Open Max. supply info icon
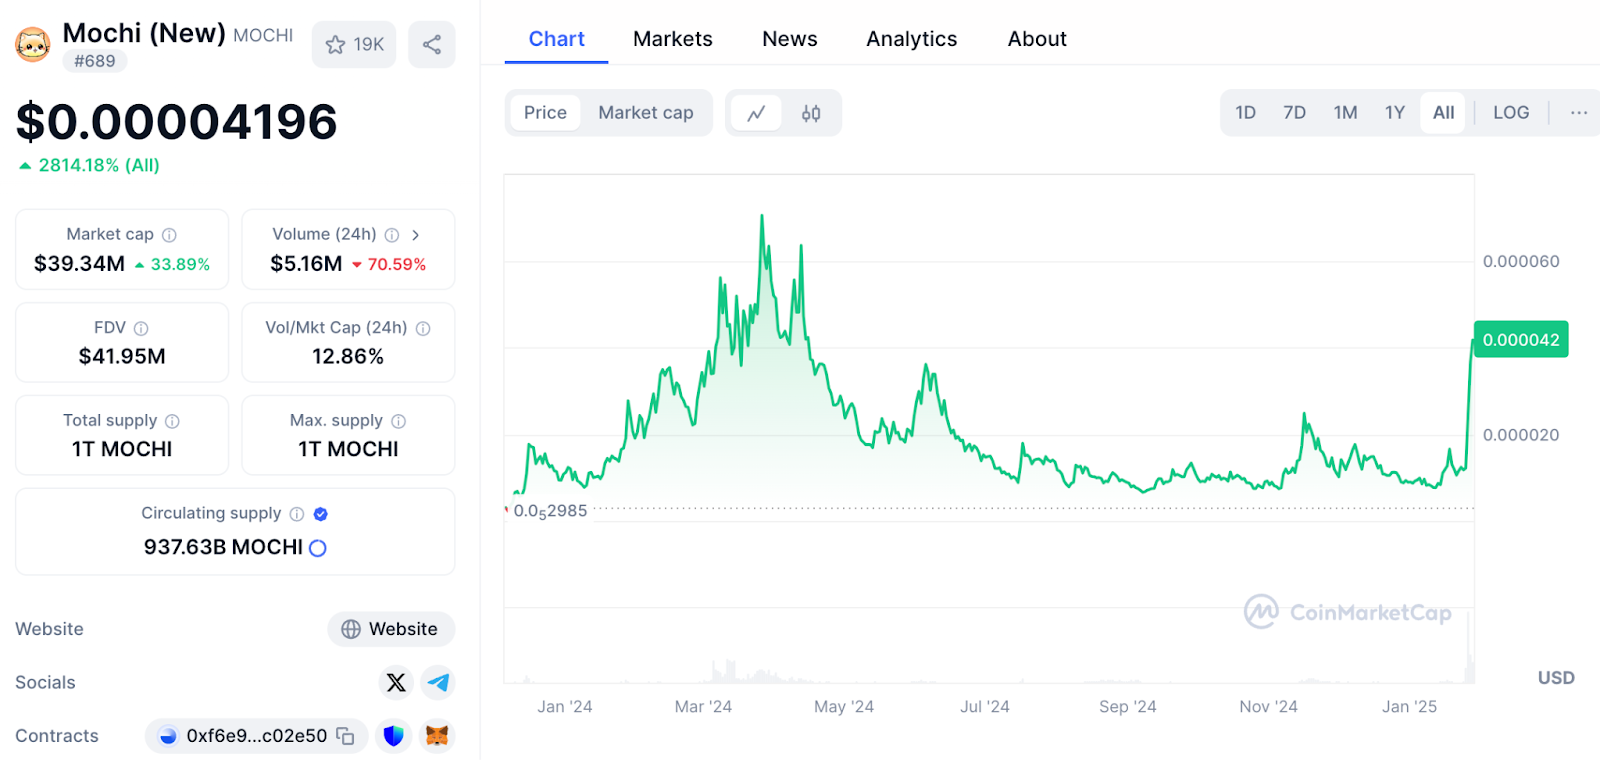The height and width of the screenshot is (760, 1600). [398, 421]
